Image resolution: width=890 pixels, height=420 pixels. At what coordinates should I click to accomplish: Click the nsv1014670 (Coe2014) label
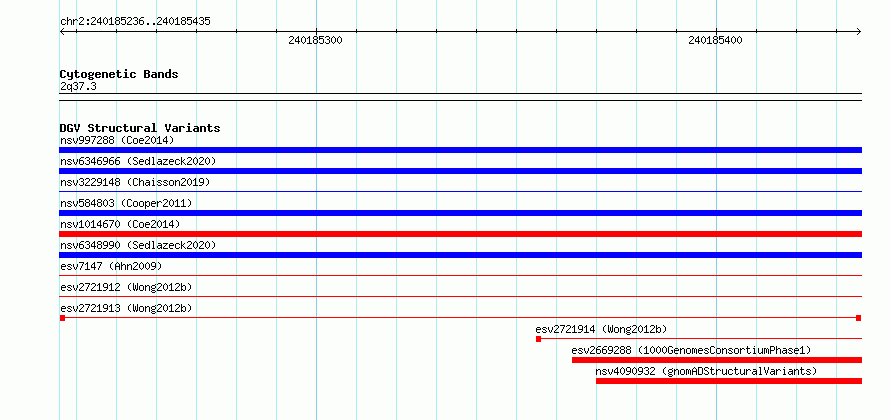[x=120, y=224]
